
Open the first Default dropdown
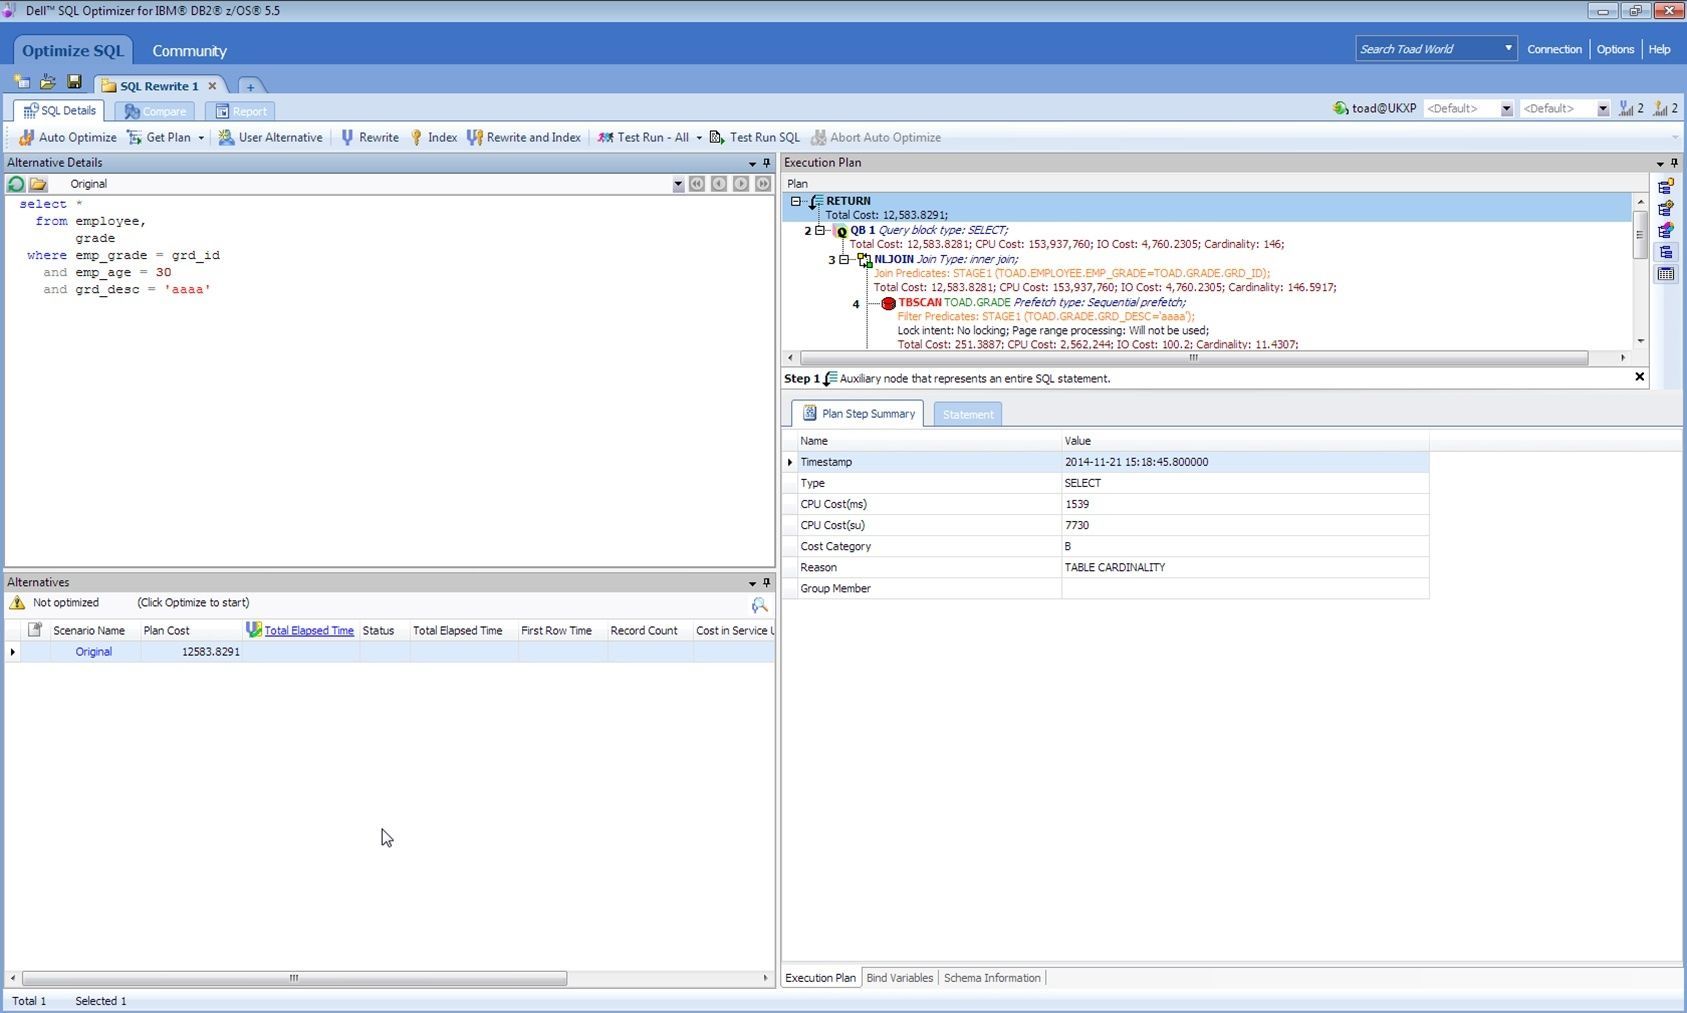1506,109
